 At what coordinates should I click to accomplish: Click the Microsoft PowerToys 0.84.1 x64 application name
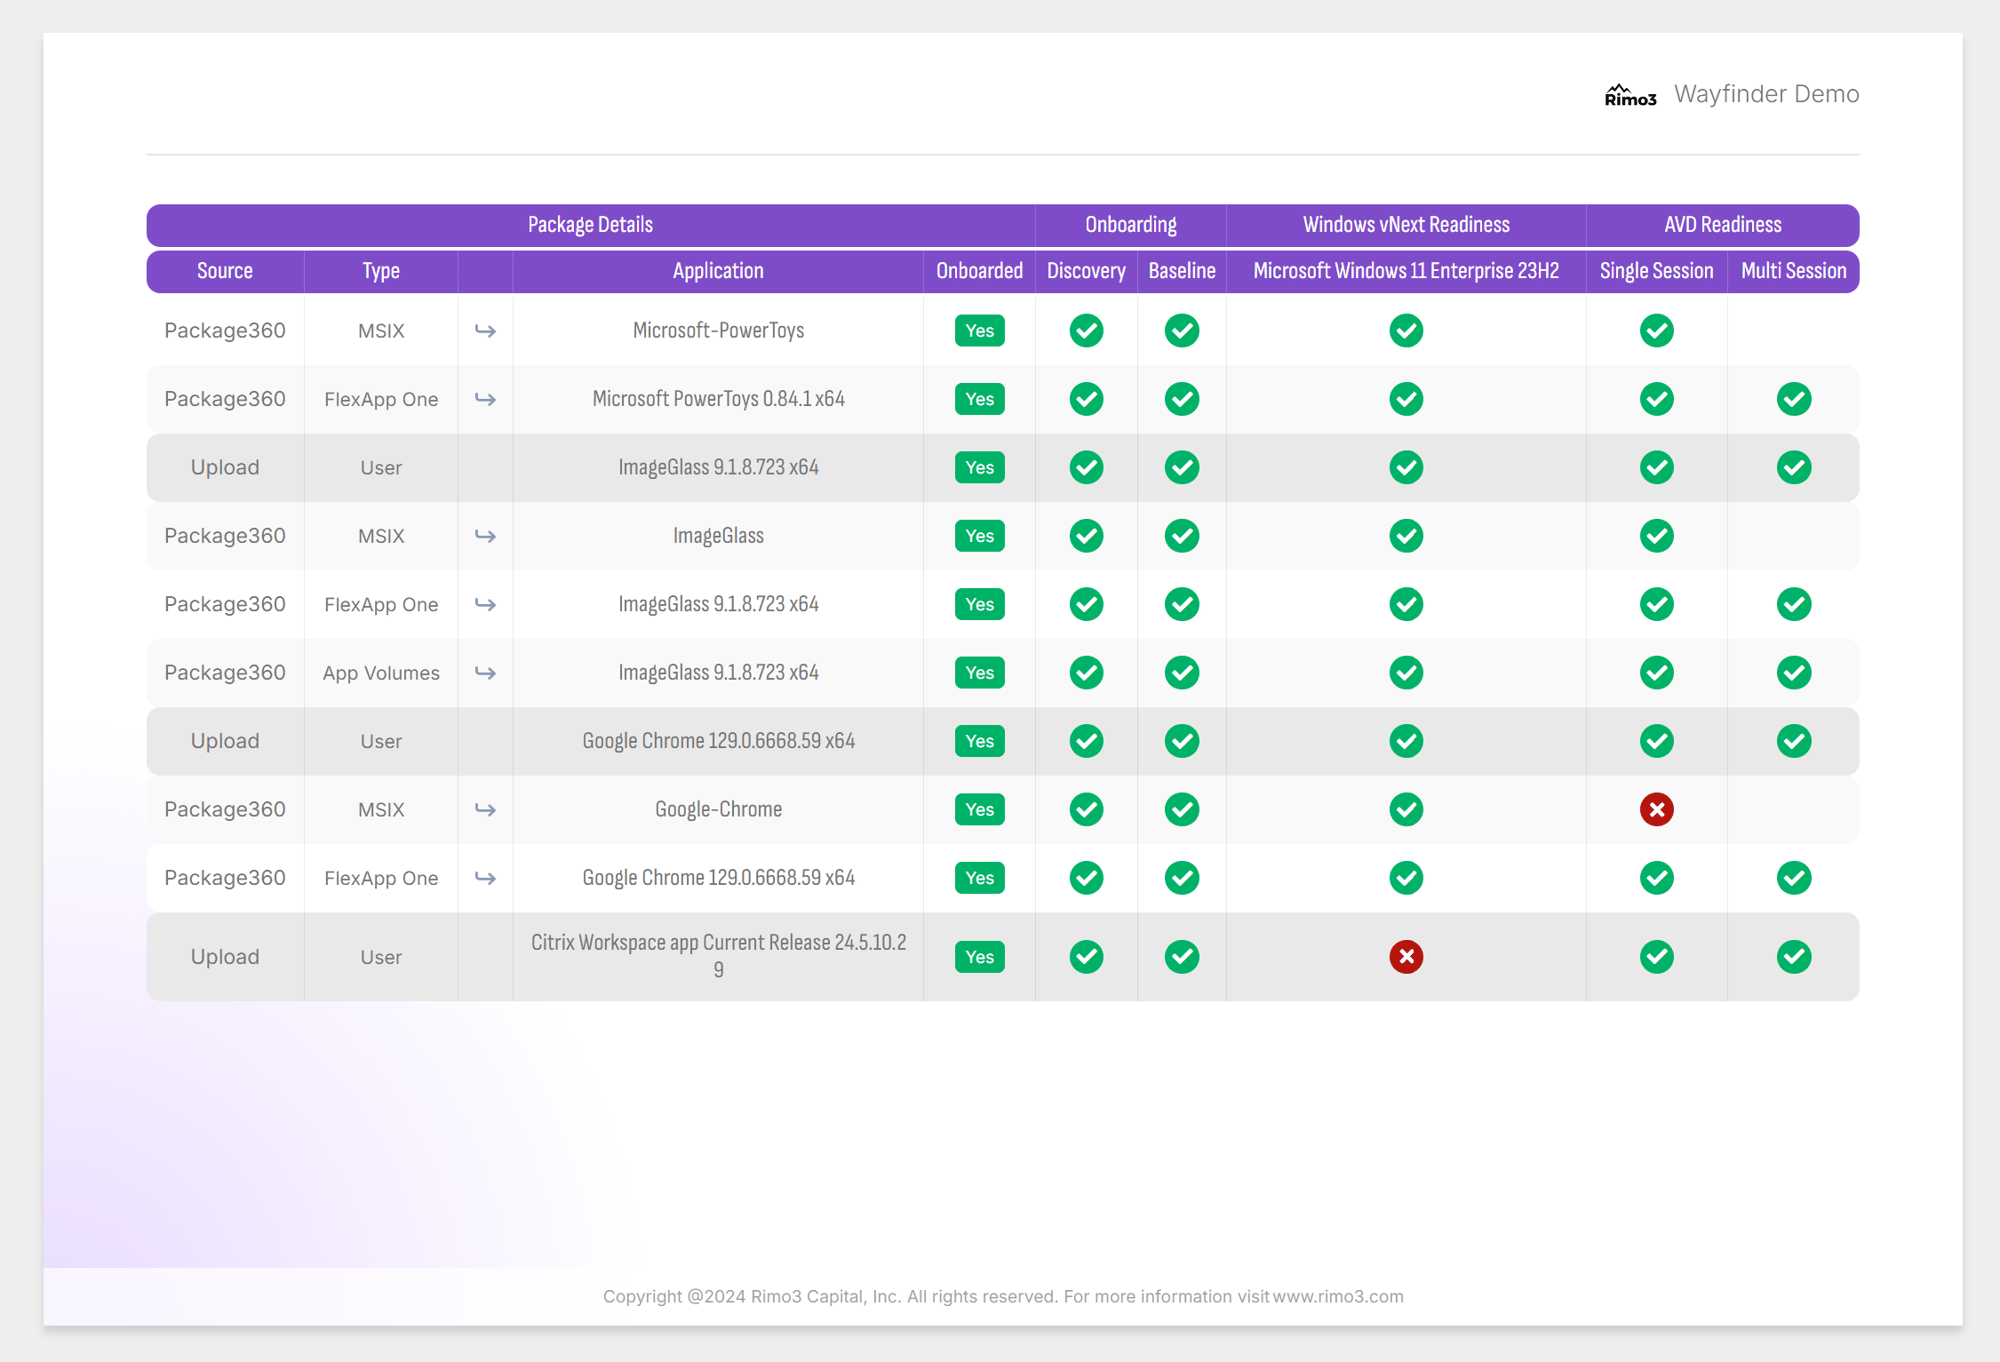(x=718, y=399)
